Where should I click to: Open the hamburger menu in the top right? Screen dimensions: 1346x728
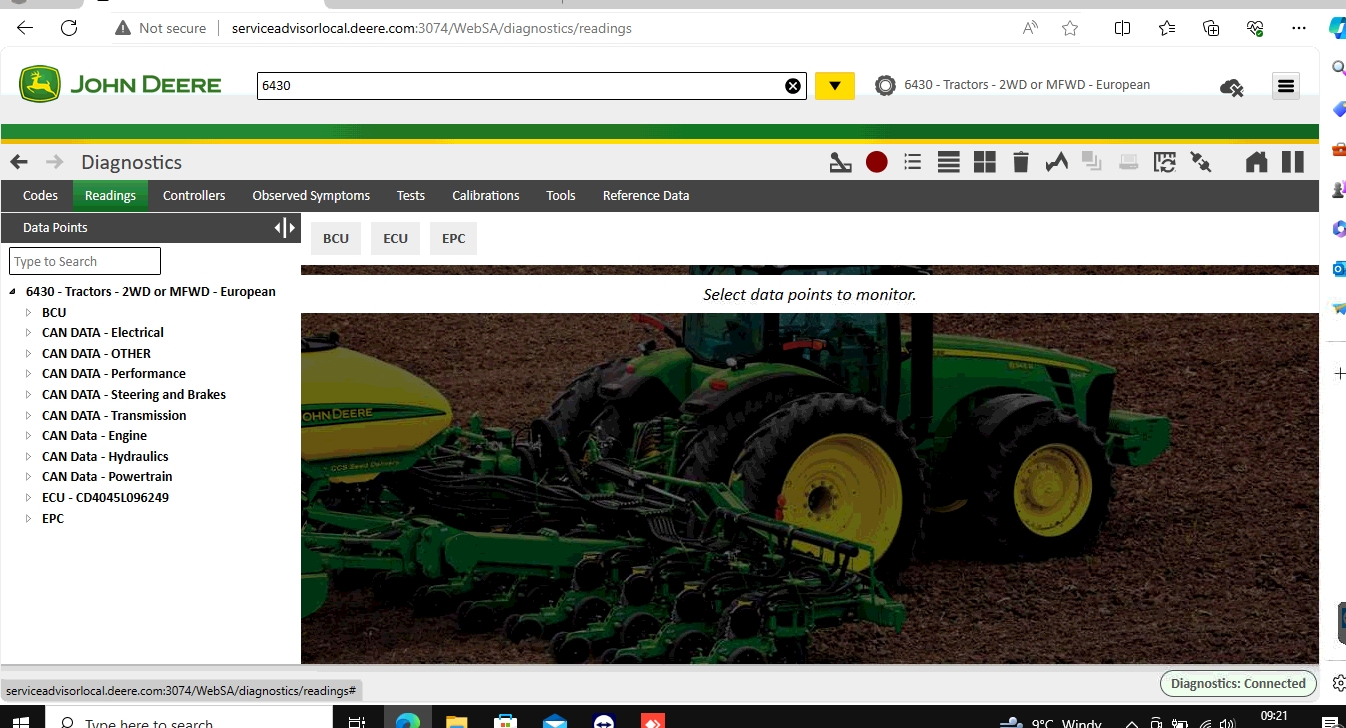click(1285, 86)
